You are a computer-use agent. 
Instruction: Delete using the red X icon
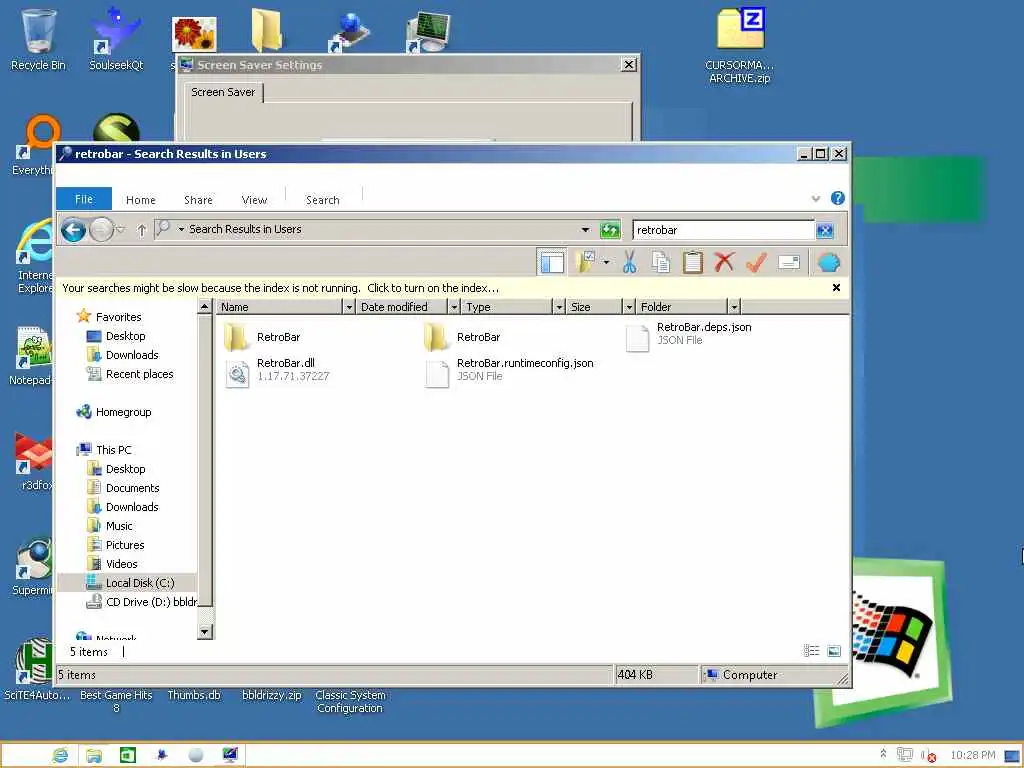click(x=724, y=263)
